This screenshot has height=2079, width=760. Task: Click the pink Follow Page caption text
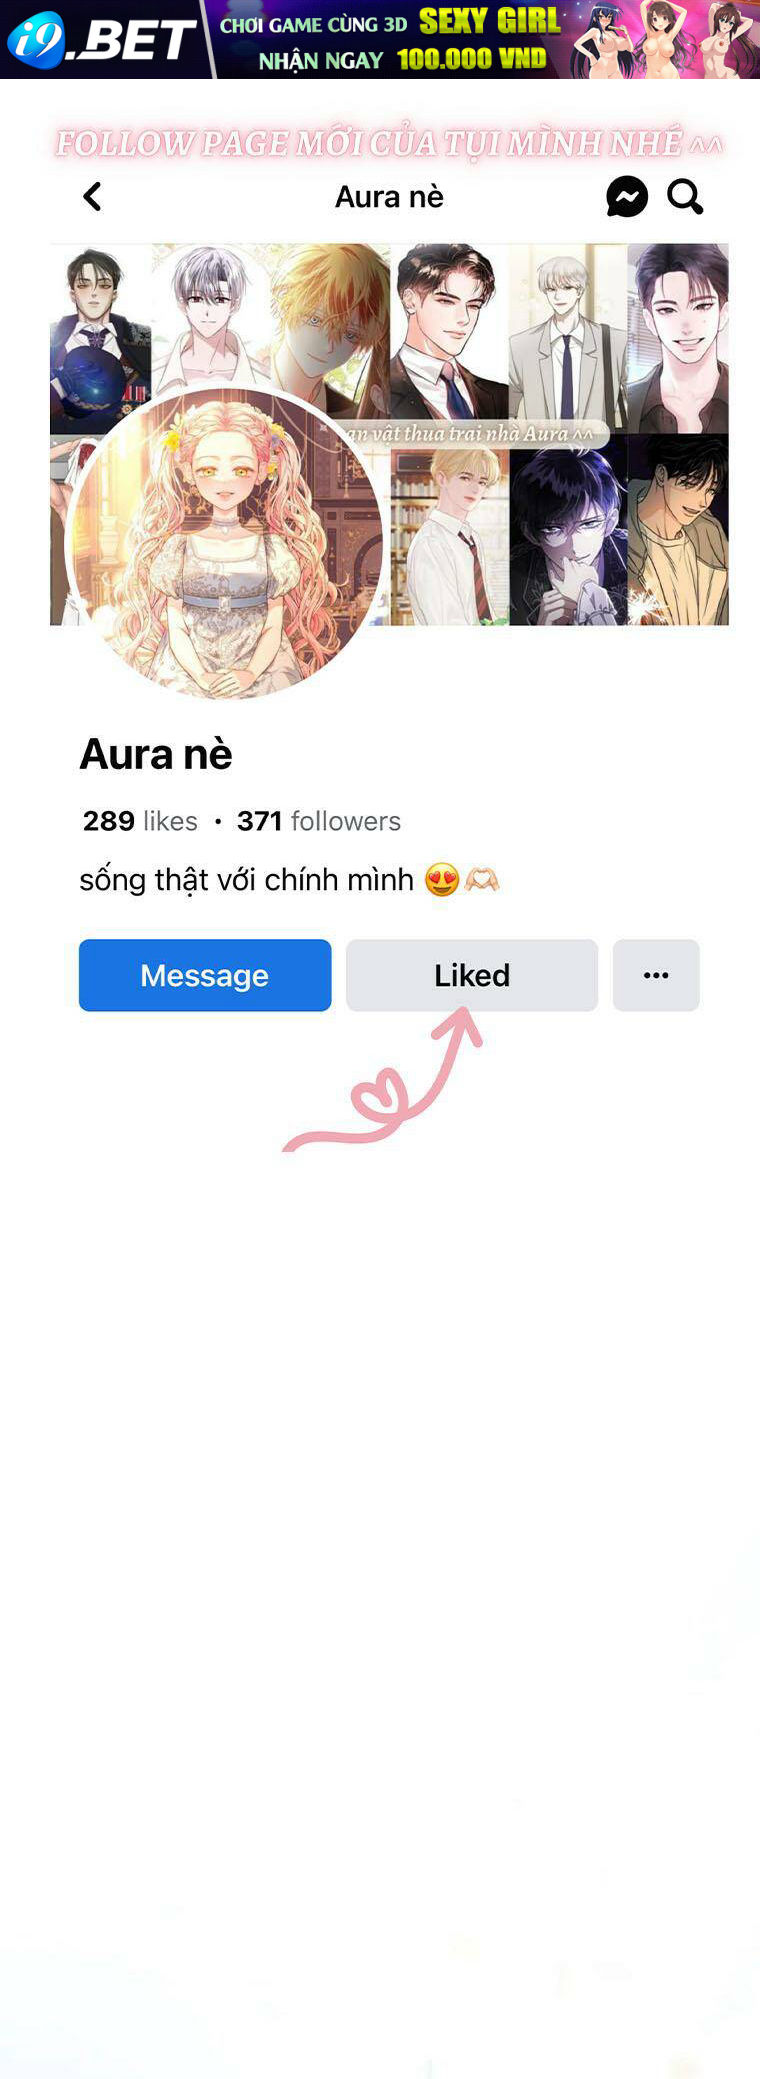tap(389, 143)
